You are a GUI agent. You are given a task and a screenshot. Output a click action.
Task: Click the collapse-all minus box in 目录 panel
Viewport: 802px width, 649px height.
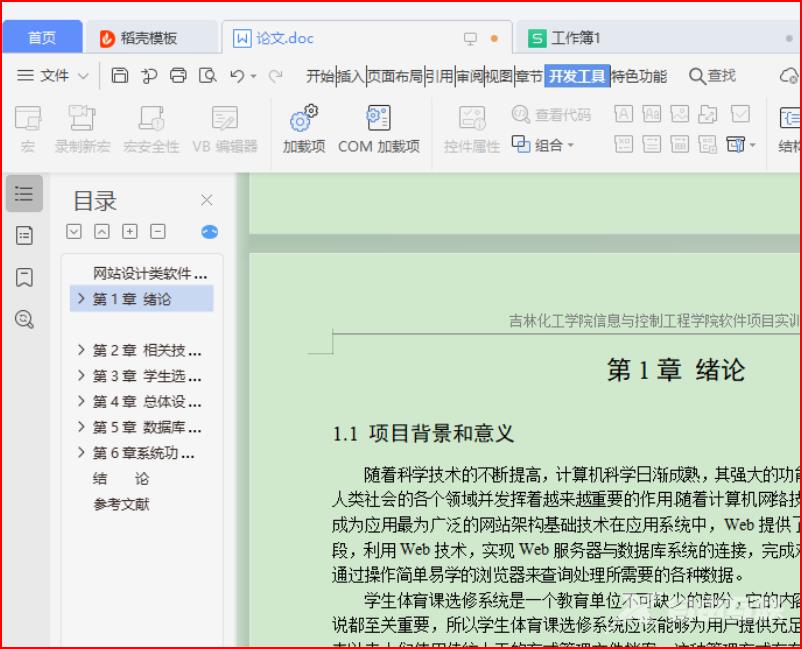(158, 232)
